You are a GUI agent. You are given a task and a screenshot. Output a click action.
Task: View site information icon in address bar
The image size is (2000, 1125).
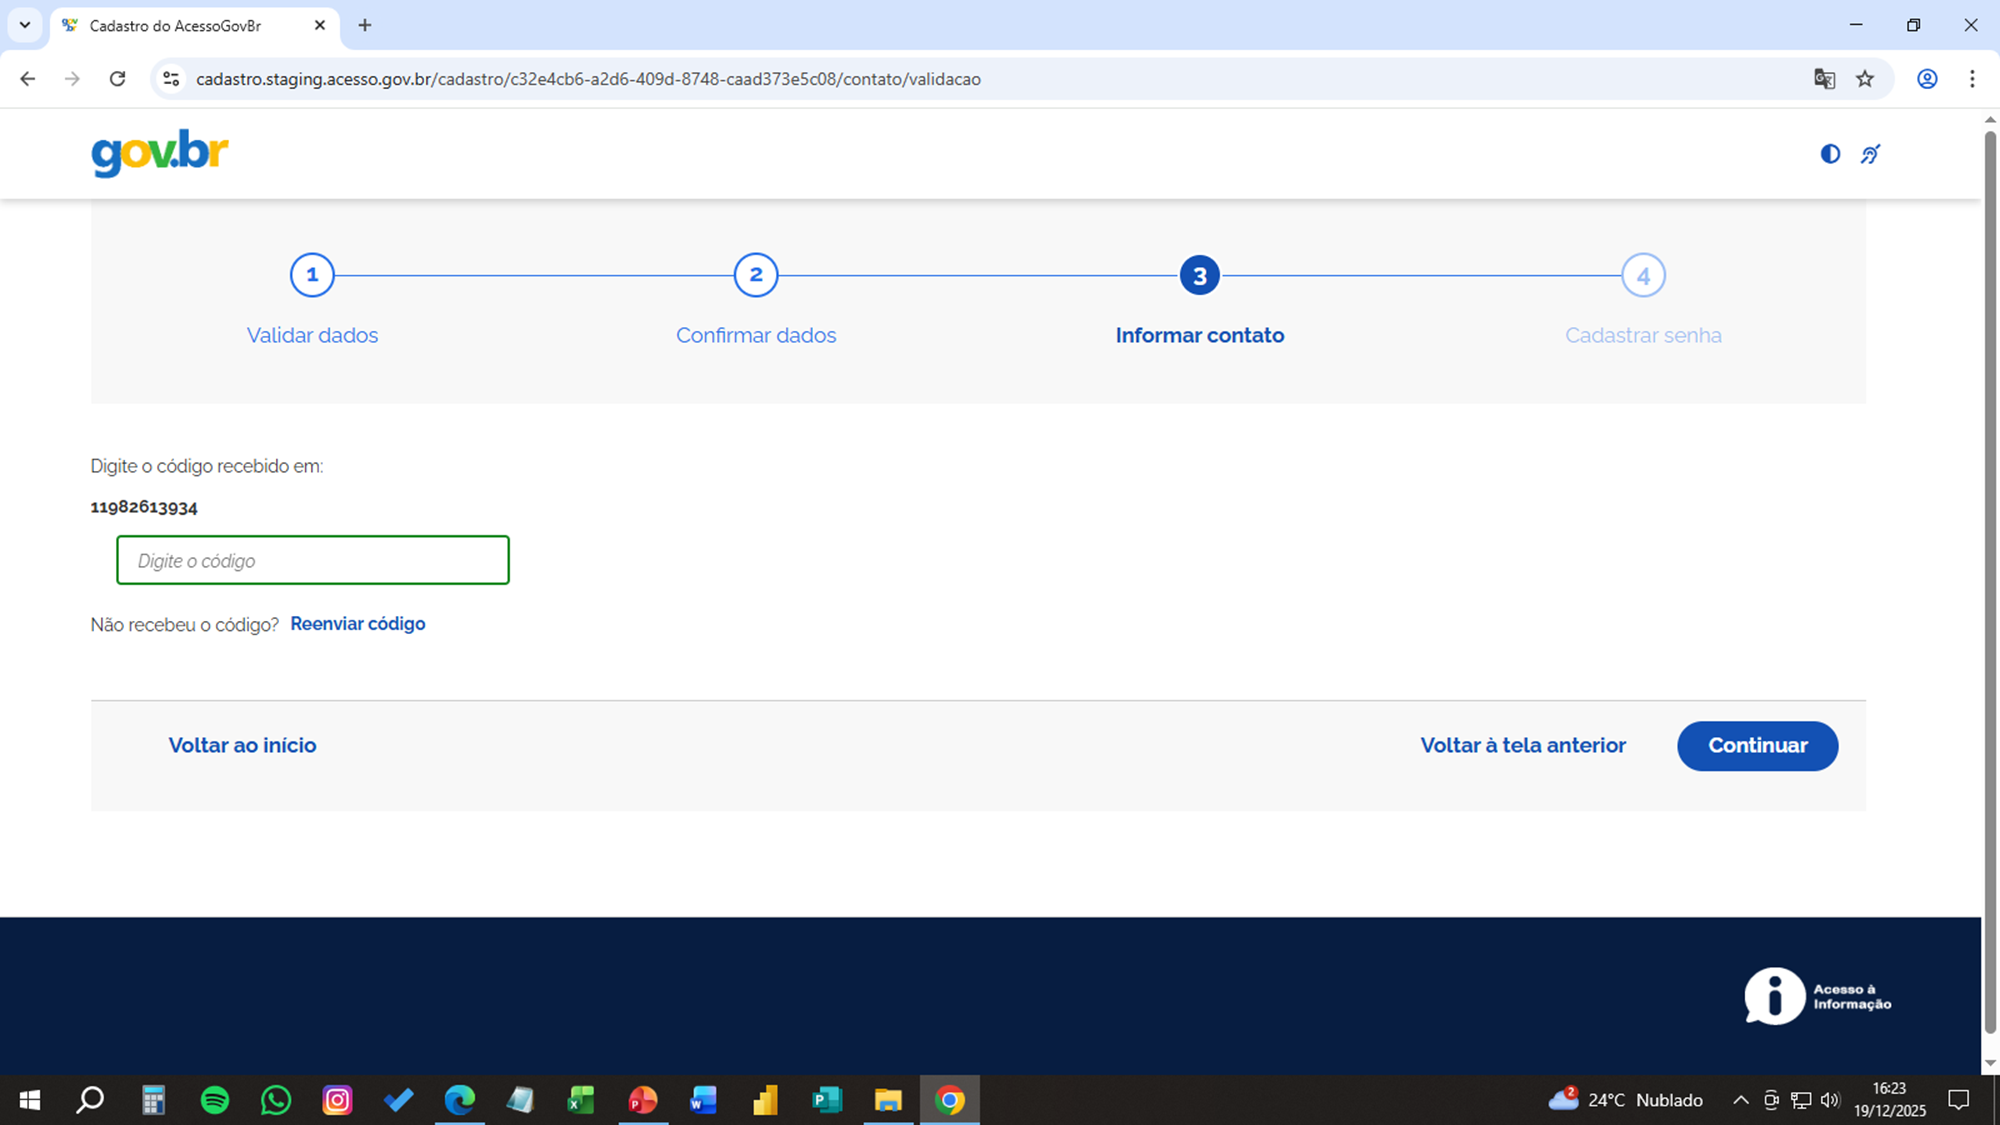pos(171,79)
